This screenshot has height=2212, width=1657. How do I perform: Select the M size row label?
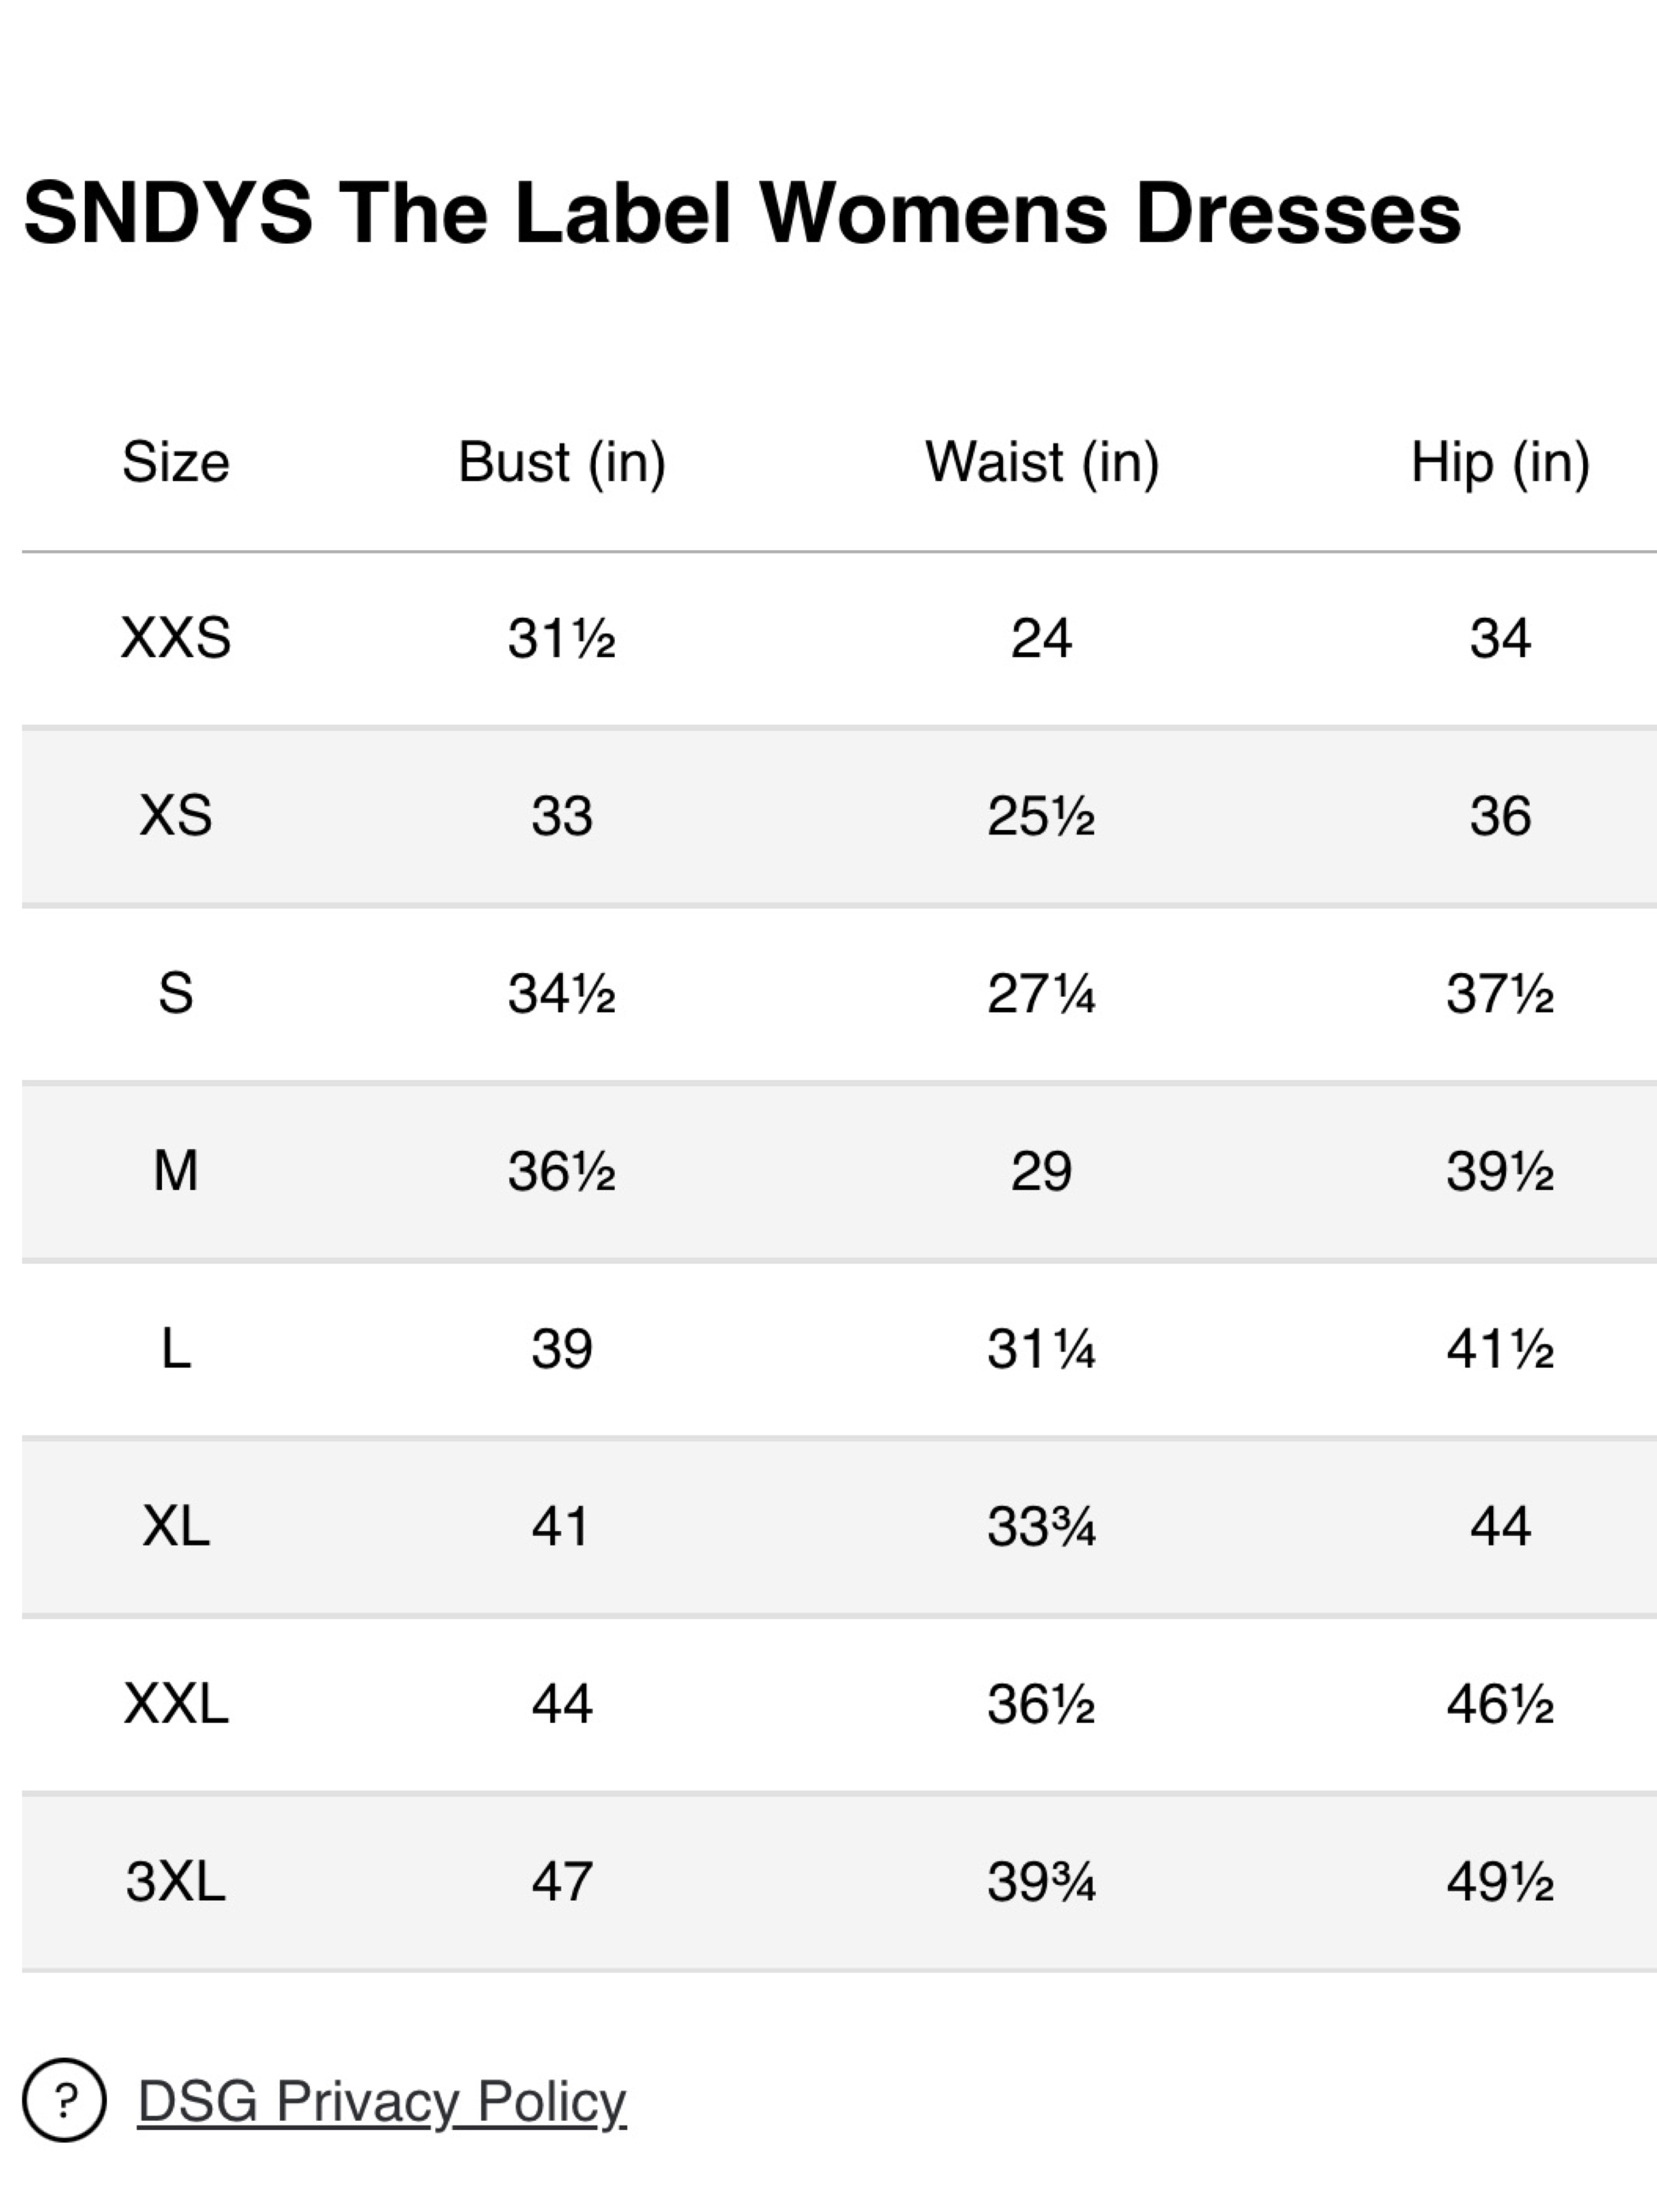click(176, 1171)
